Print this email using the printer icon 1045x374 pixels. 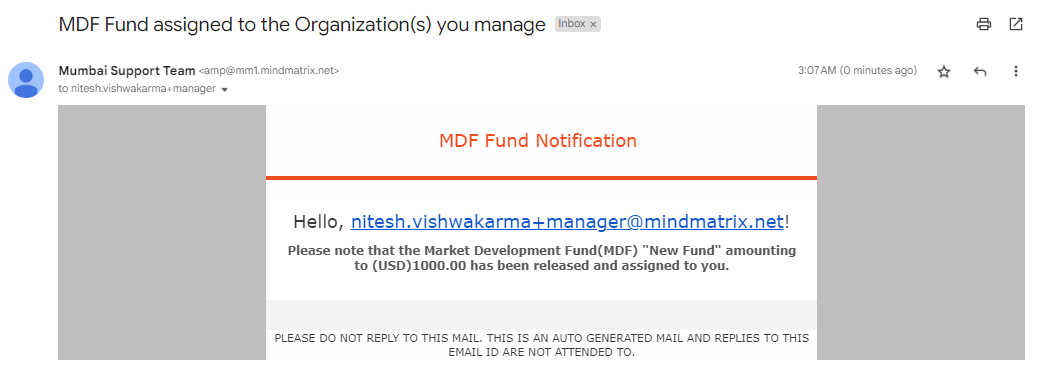984,25
